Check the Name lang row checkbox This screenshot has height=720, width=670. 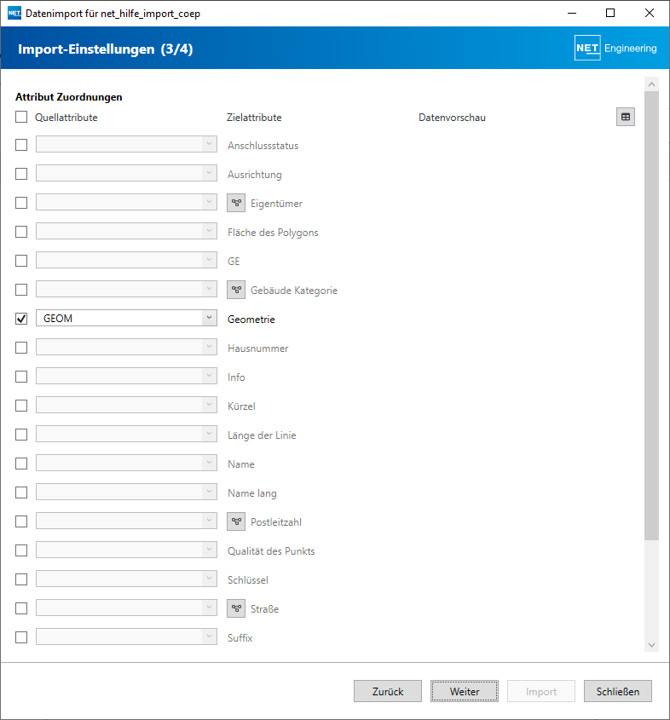click(21, 493)
